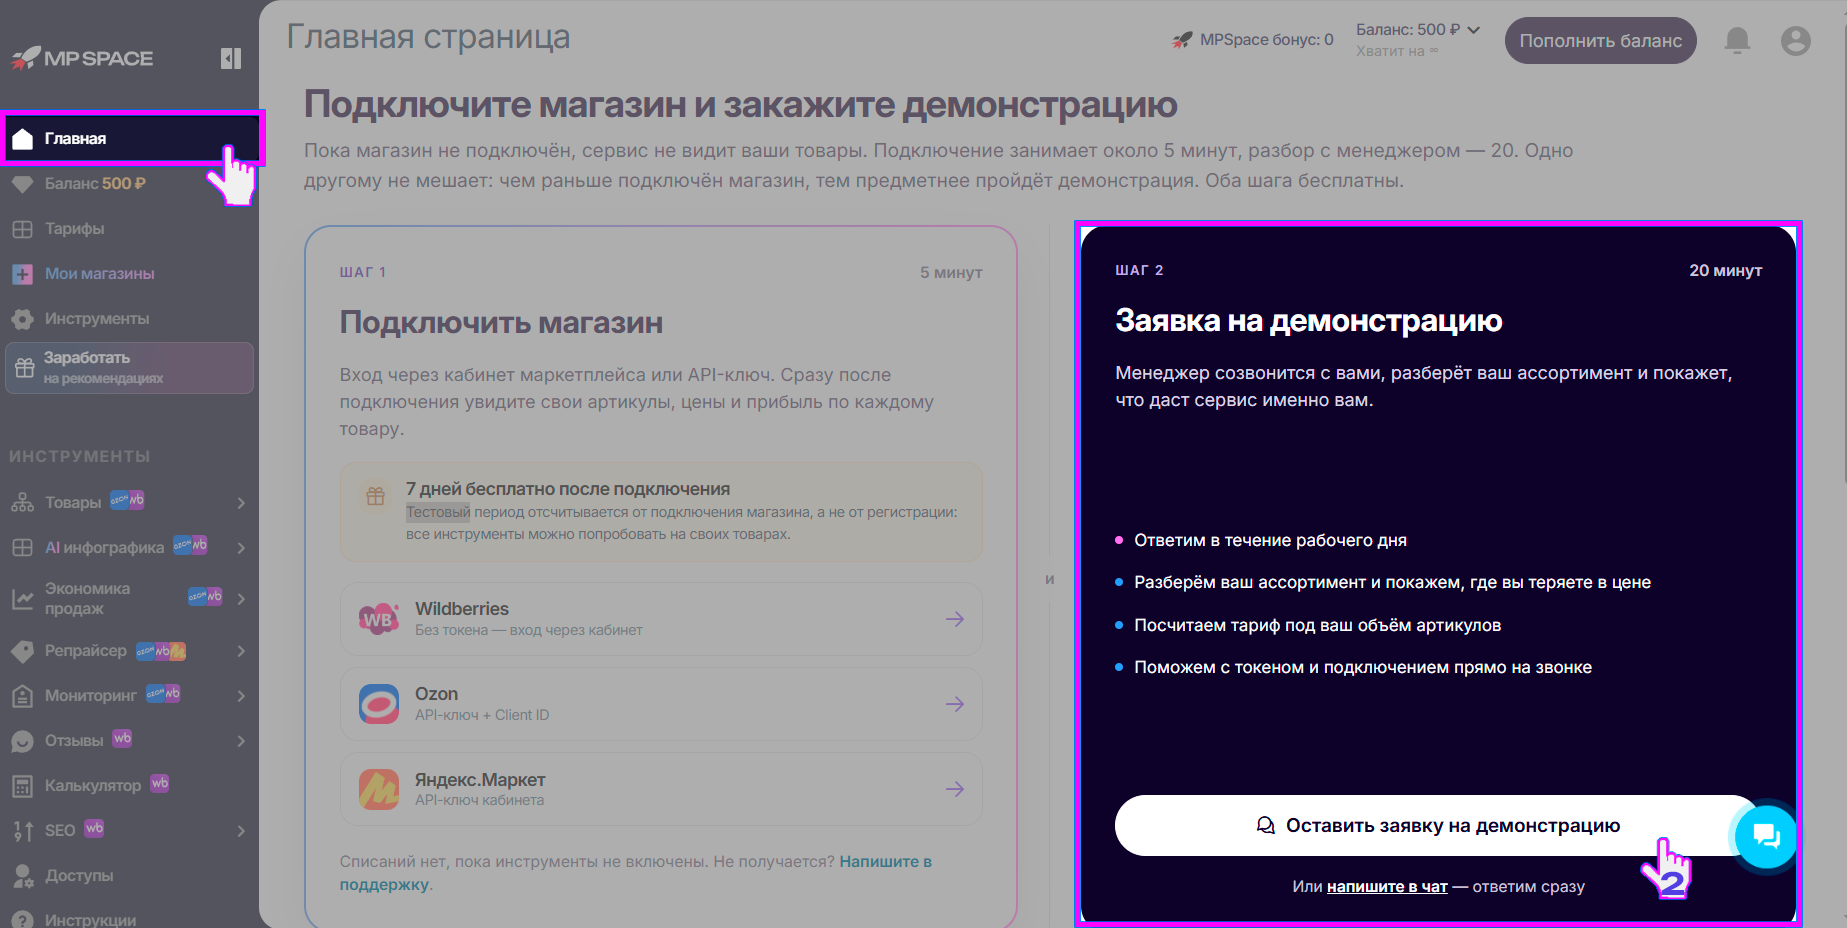Screen dimensions: 1847x928
Task: Click the gift icon in the 7 дней banner
Action: (x=375, y=496)
